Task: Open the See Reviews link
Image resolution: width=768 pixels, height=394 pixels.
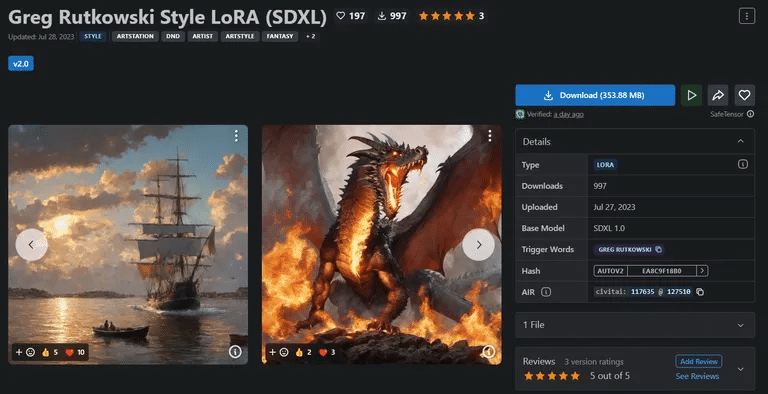Action: (697, 376)
